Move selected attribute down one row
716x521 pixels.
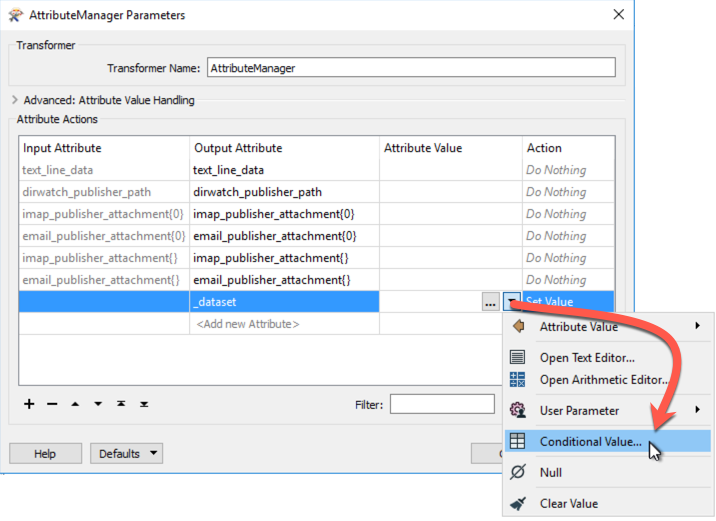tap(98, 404)
